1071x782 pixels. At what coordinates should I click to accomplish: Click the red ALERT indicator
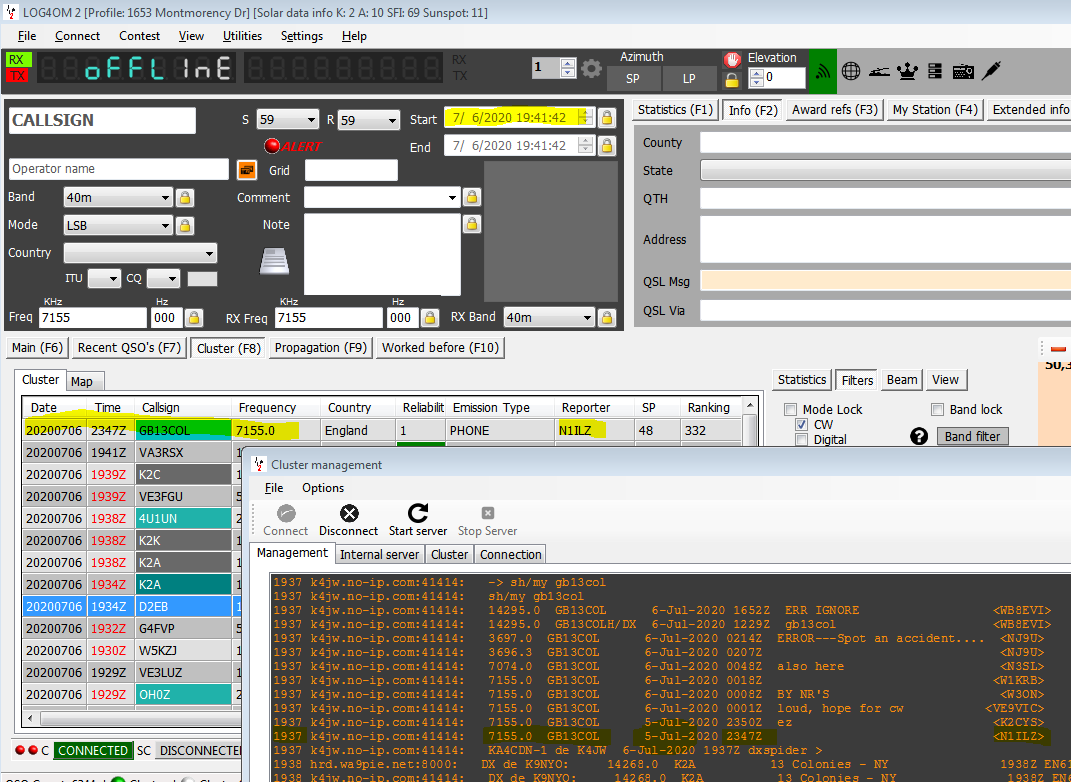pyautogui.click(x=293, y=146)
